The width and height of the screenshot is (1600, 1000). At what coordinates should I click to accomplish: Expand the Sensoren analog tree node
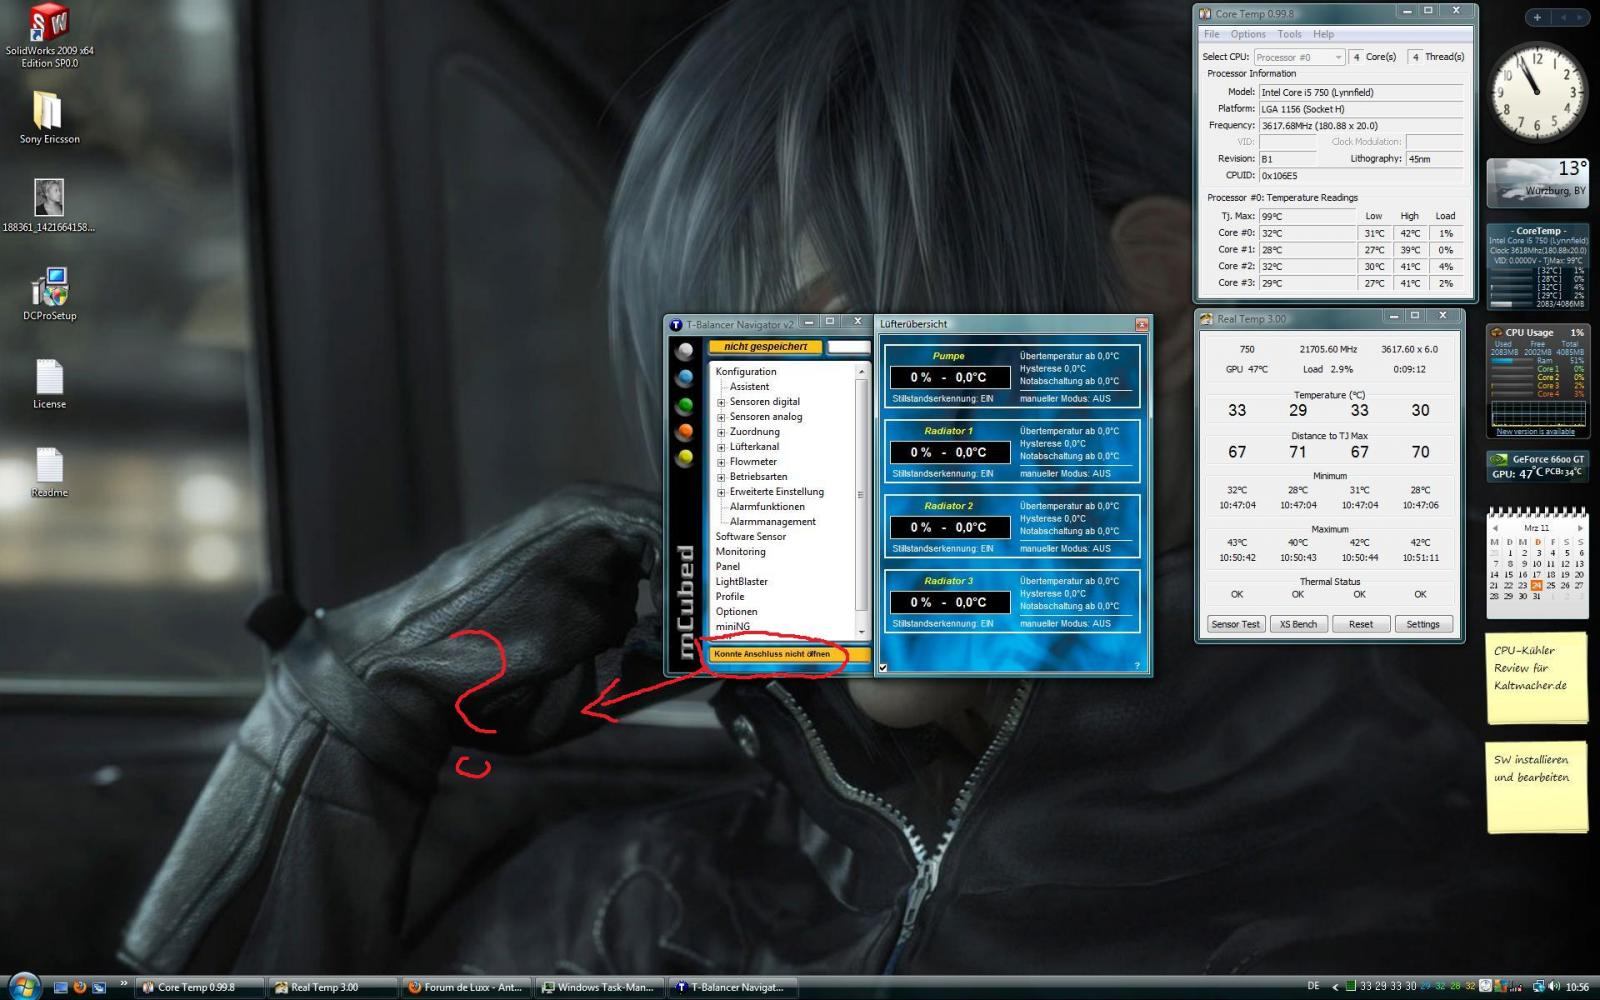pyautogui.click(x=721, y=417)
